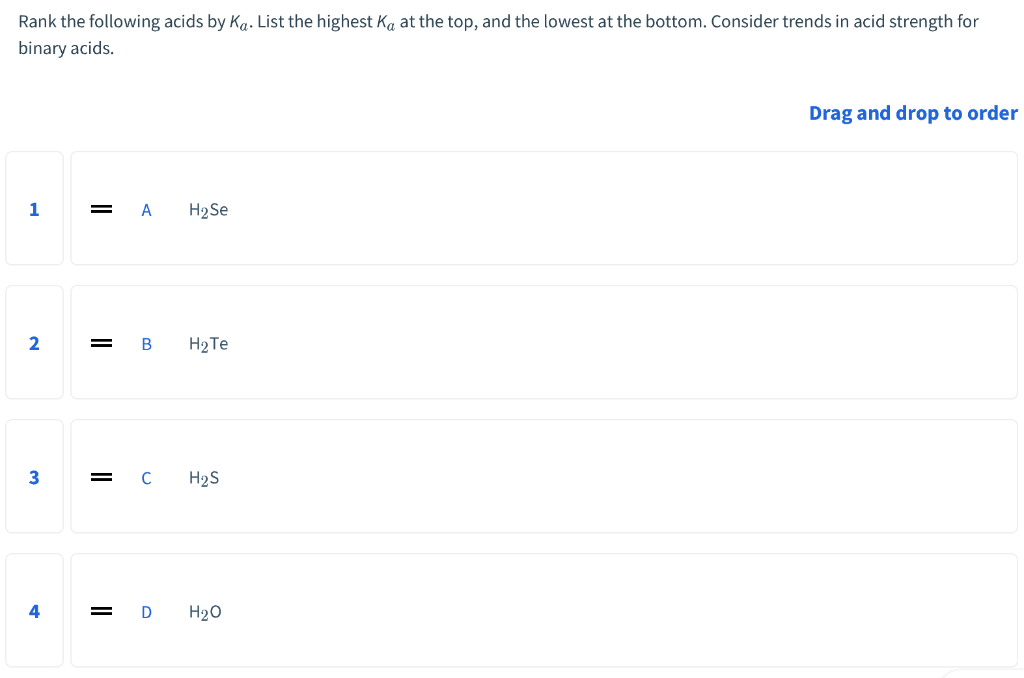The width and height of the screenshot is (1024, 678).
Task: Click the letter B label
Action: click(146, 343)
